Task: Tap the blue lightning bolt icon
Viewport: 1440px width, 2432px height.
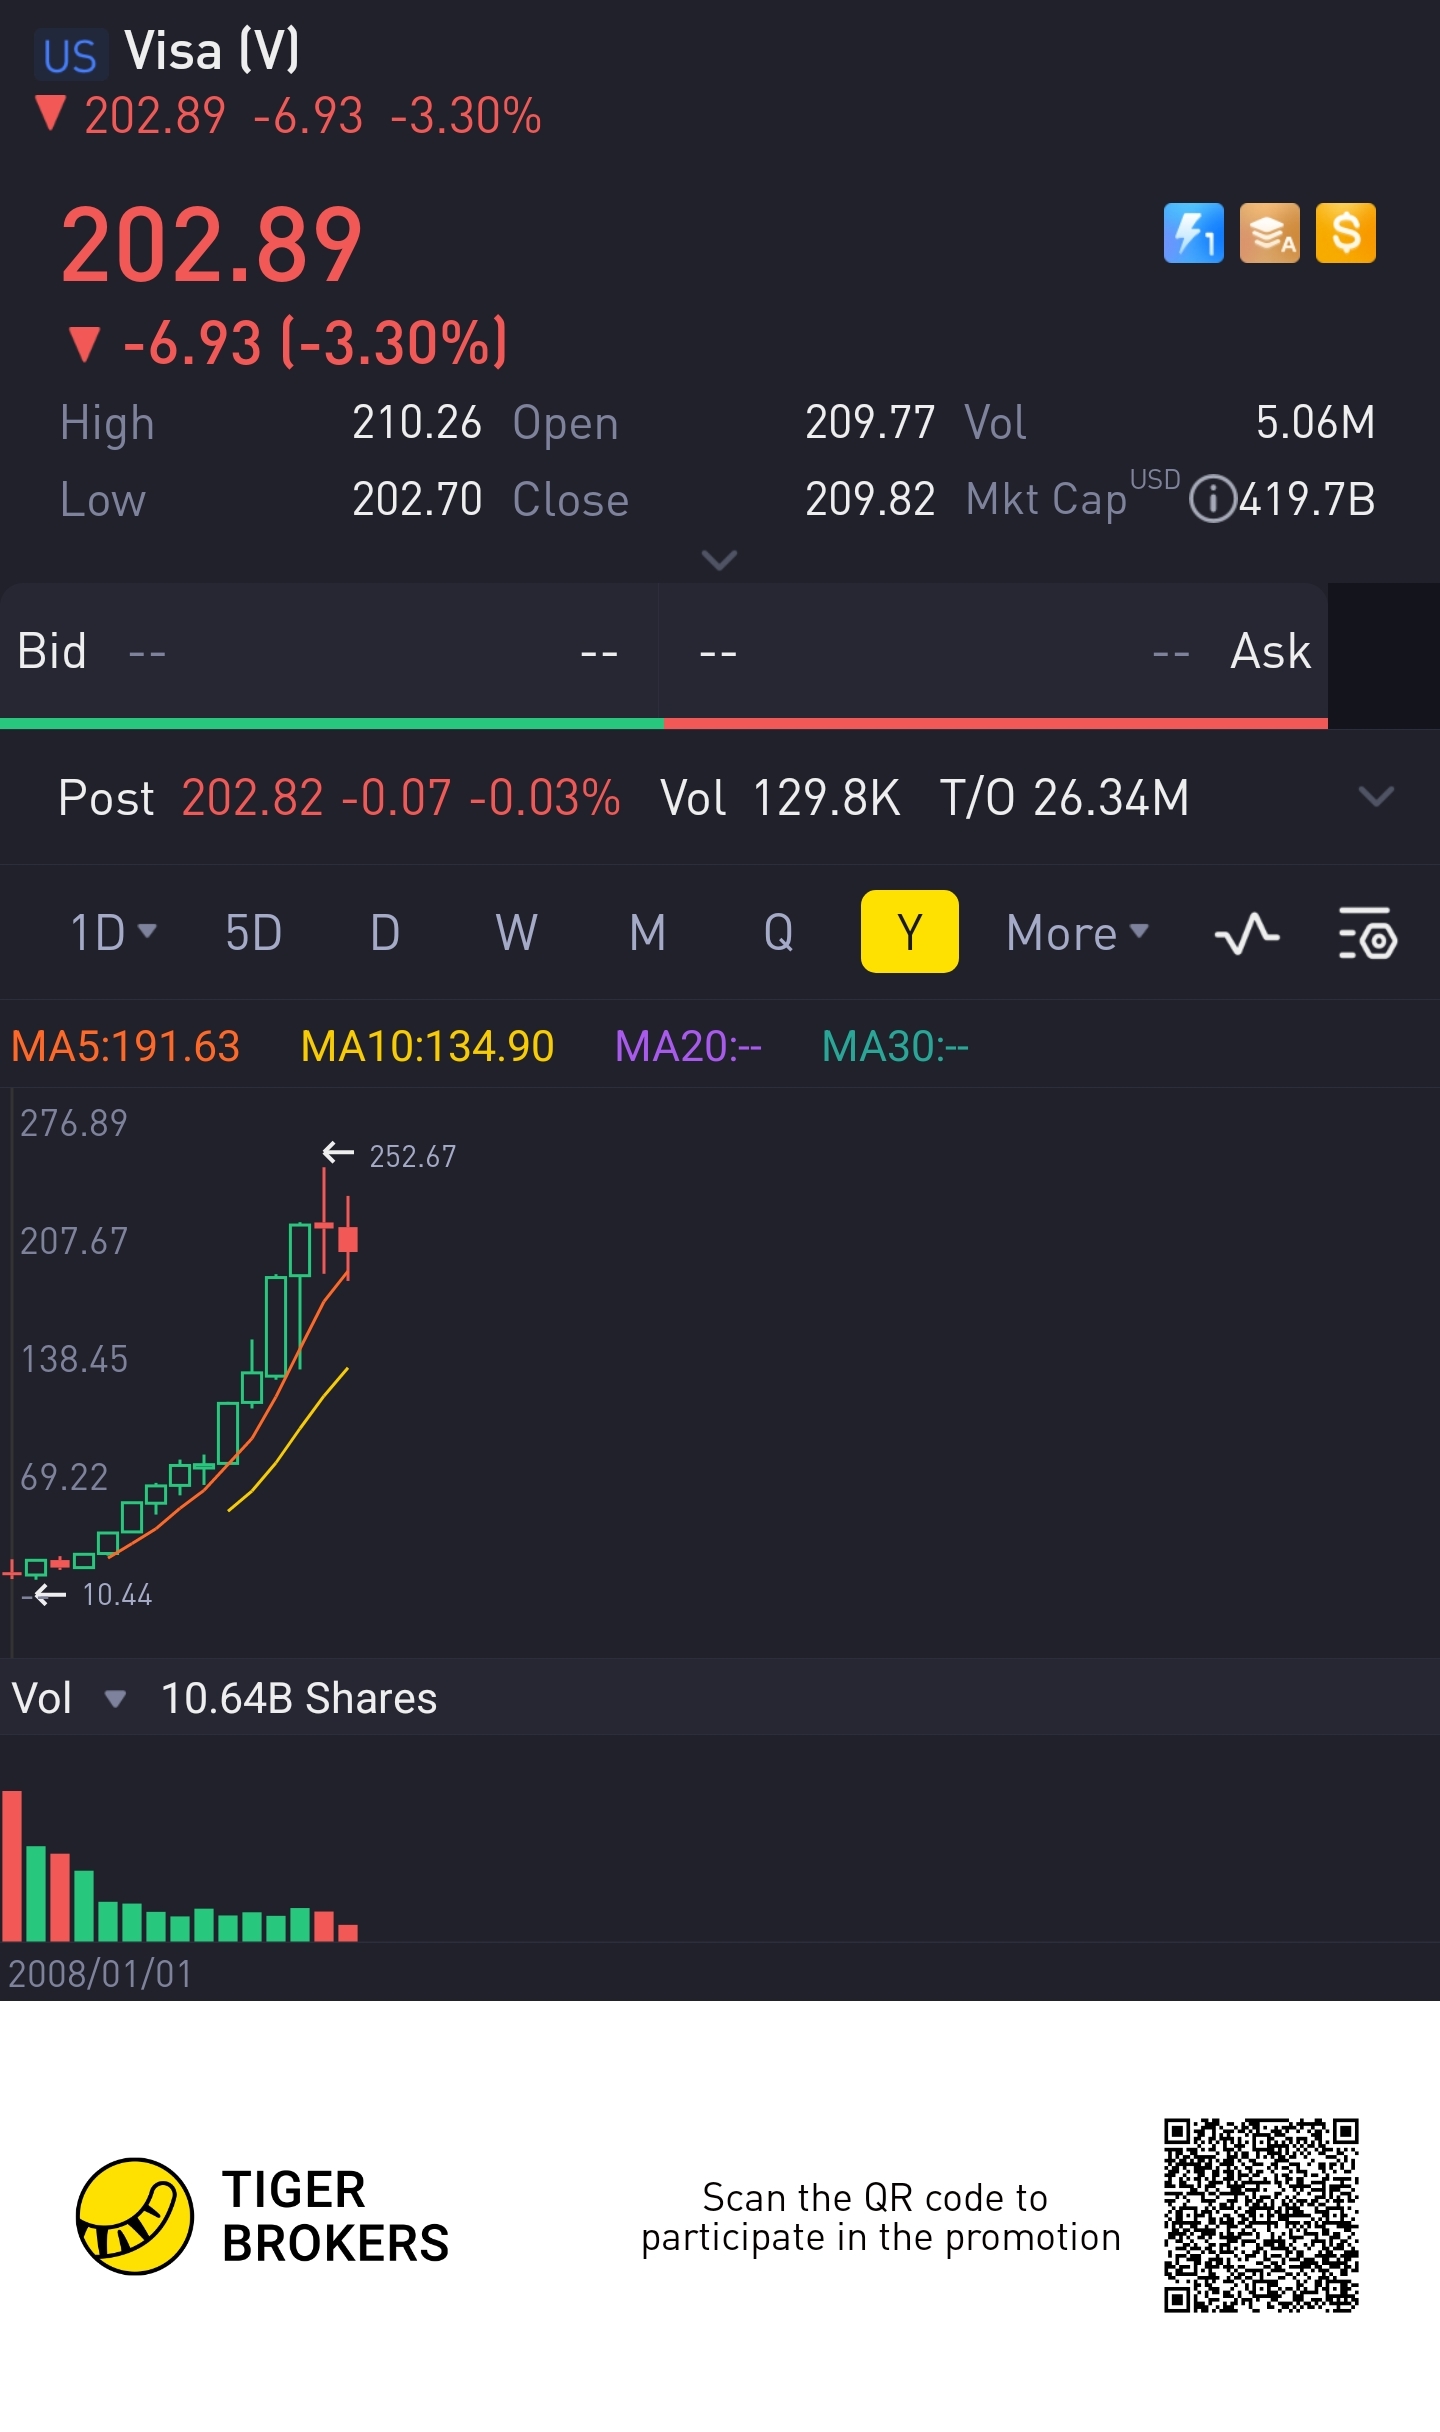Action: [x=1193, y=233]
